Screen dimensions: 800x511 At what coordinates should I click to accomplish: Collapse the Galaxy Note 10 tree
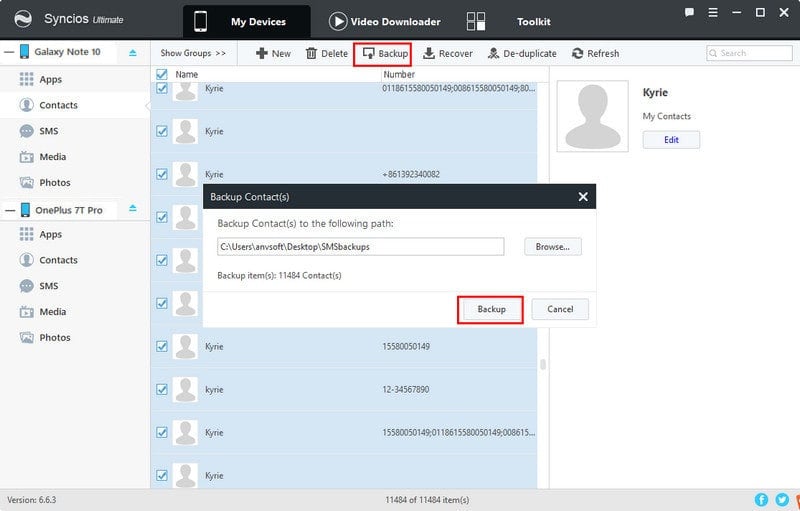pyautogui.click(x=9, y=52)
